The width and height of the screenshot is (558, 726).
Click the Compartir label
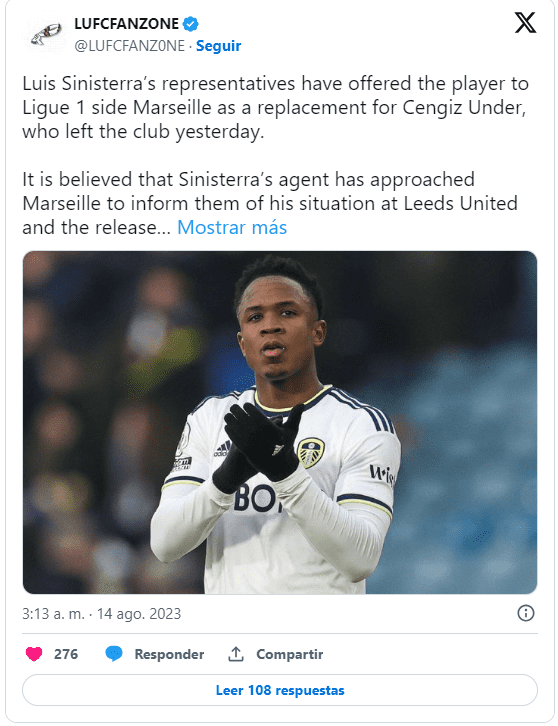pos(289,654)
